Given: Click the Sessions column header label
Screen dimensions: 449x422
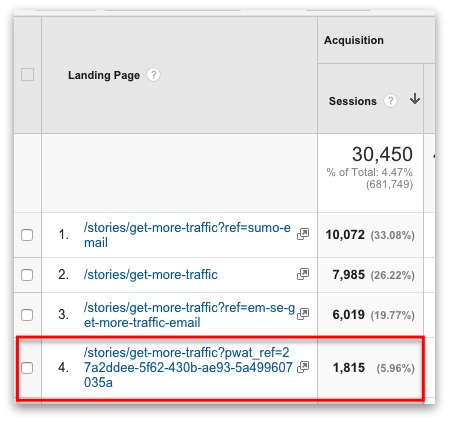Looking at the screenshot, I should (x=353, y=101).
